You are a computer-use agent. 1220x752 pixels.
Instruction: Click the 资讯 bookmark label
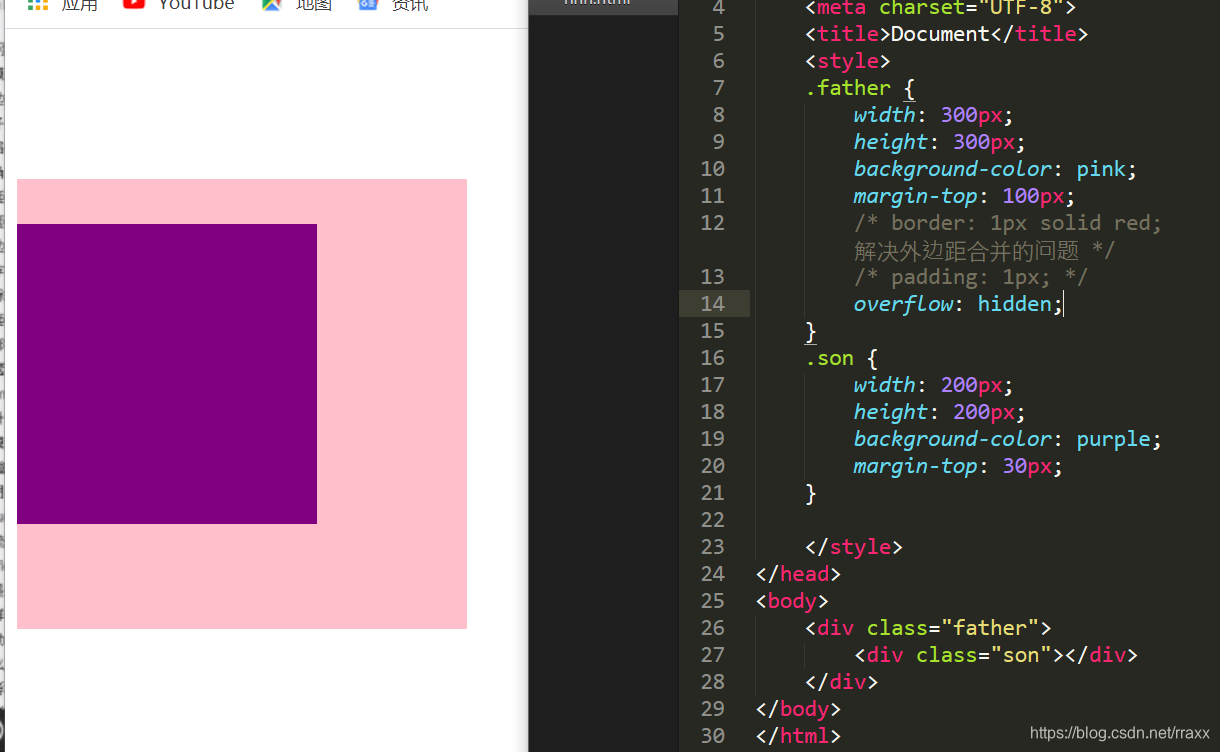coord(410,5)
